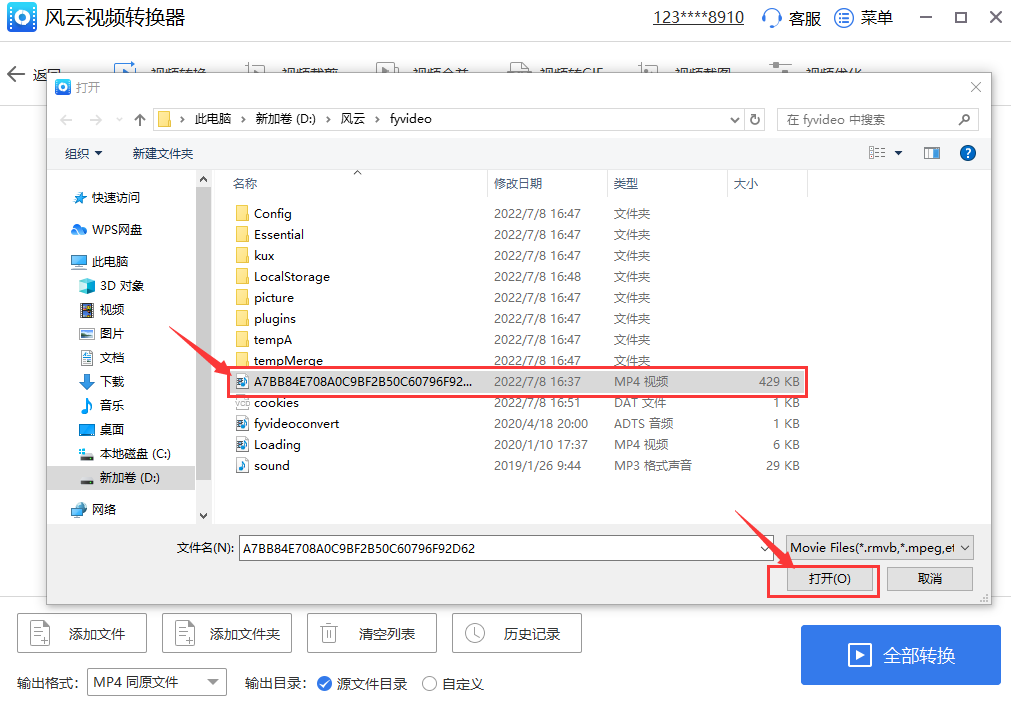
Task: Click 风云 breadcrumb in address bar
Action: coord(352,119)
